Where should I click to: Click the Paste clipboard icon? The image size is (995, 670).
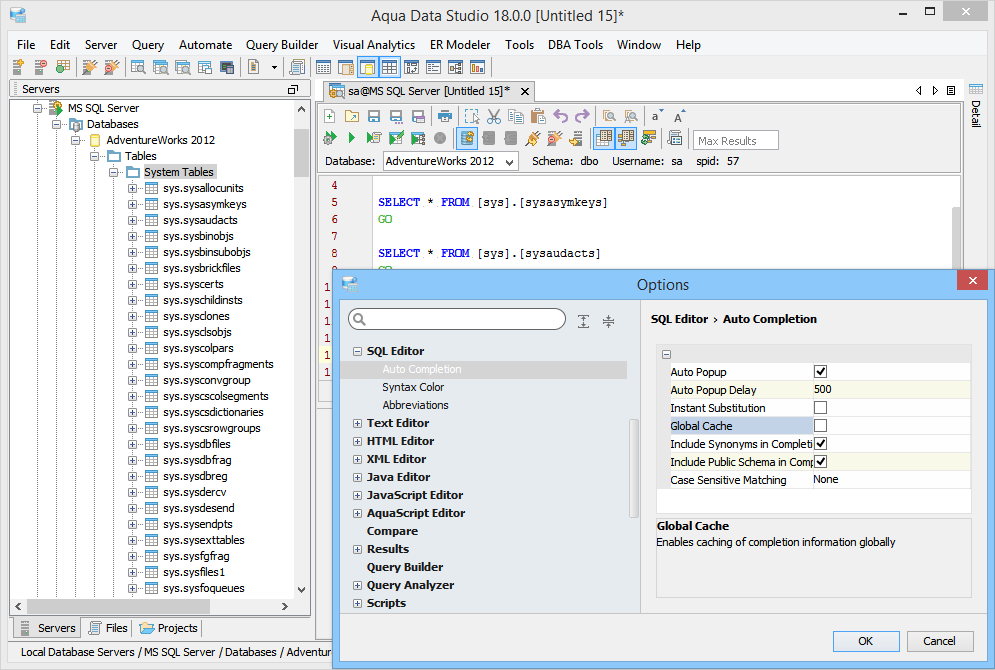pyautogui.click(x=538, y=116)
